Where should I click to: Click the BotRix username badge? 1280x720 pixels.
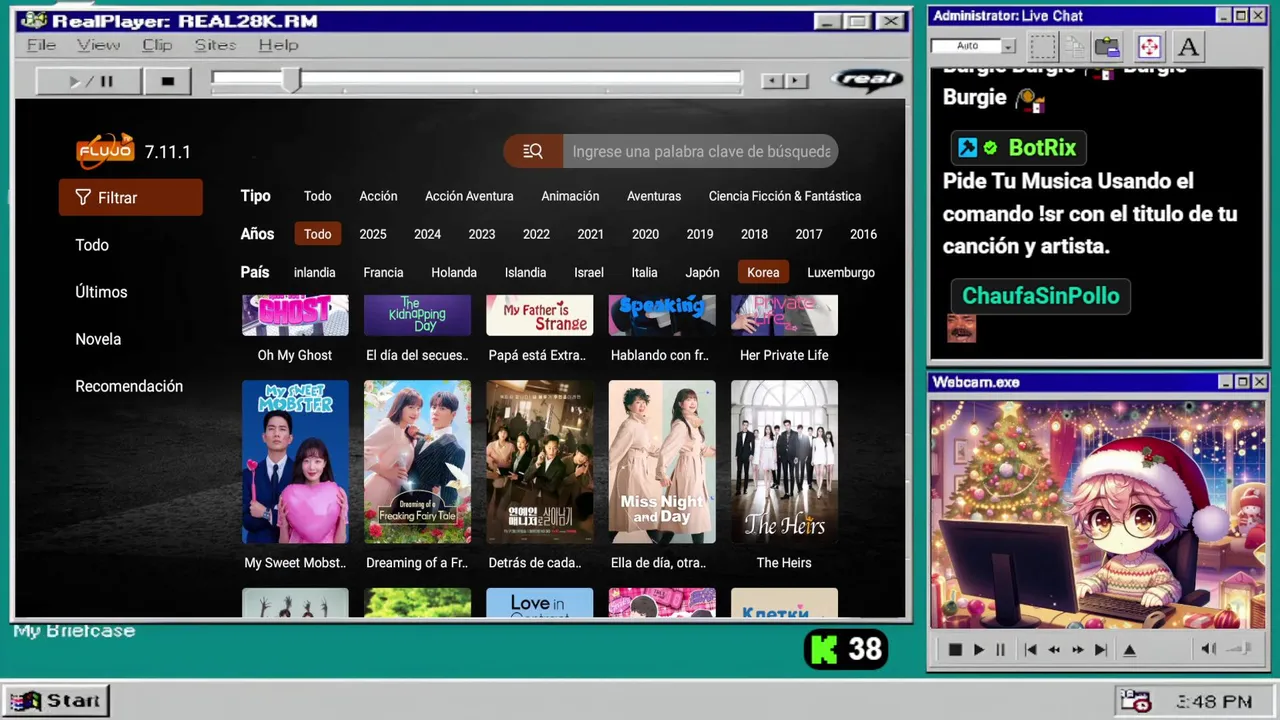coord(1018,148)
